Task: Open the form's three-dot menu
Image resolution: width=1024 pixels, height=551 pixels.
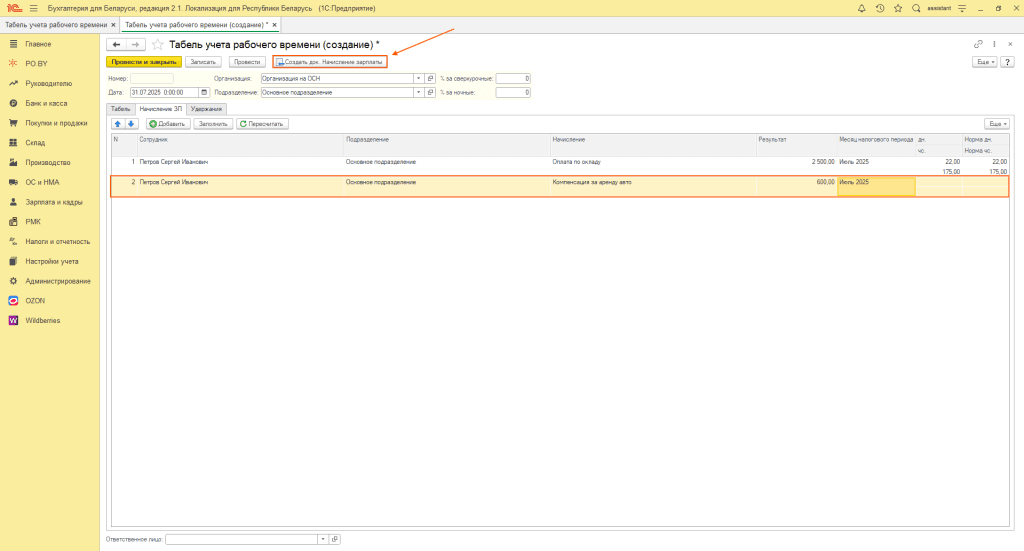Action: pyautogui.click(x=994, y=44)
